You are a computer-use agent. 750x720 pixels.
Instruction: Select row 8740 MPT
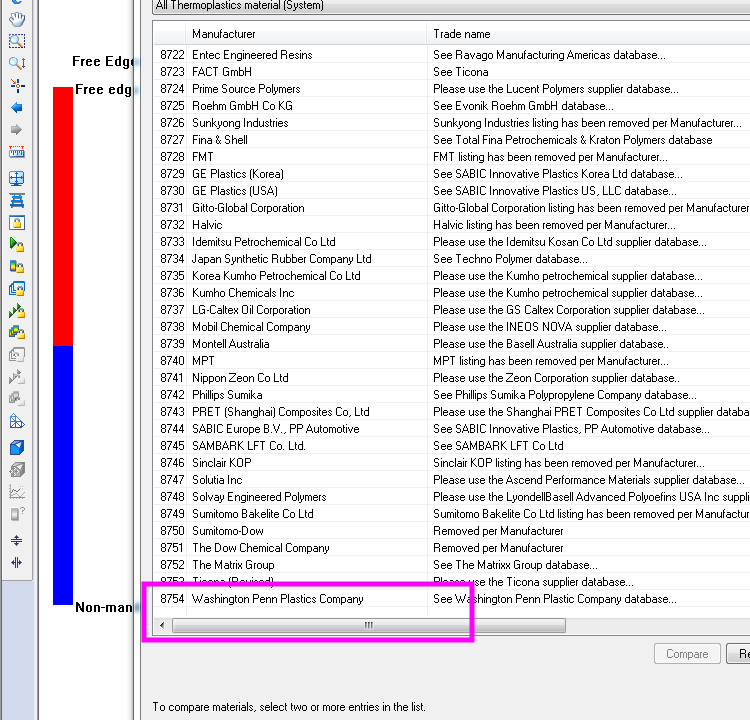click(x=452, y=361)
